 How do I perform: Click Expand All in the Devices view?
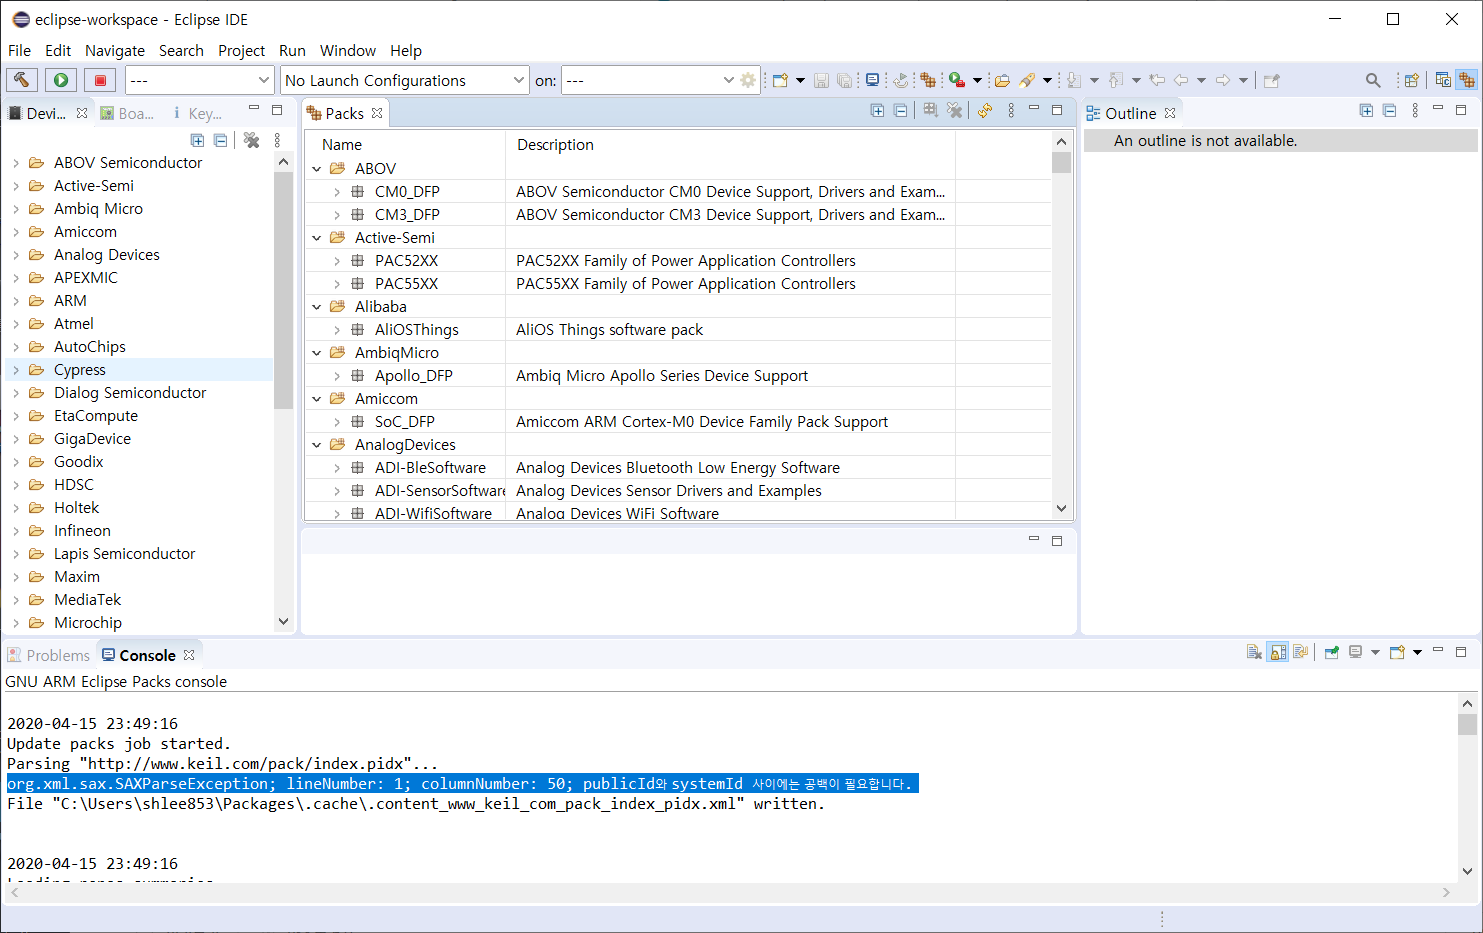click(x=197, y=140)
